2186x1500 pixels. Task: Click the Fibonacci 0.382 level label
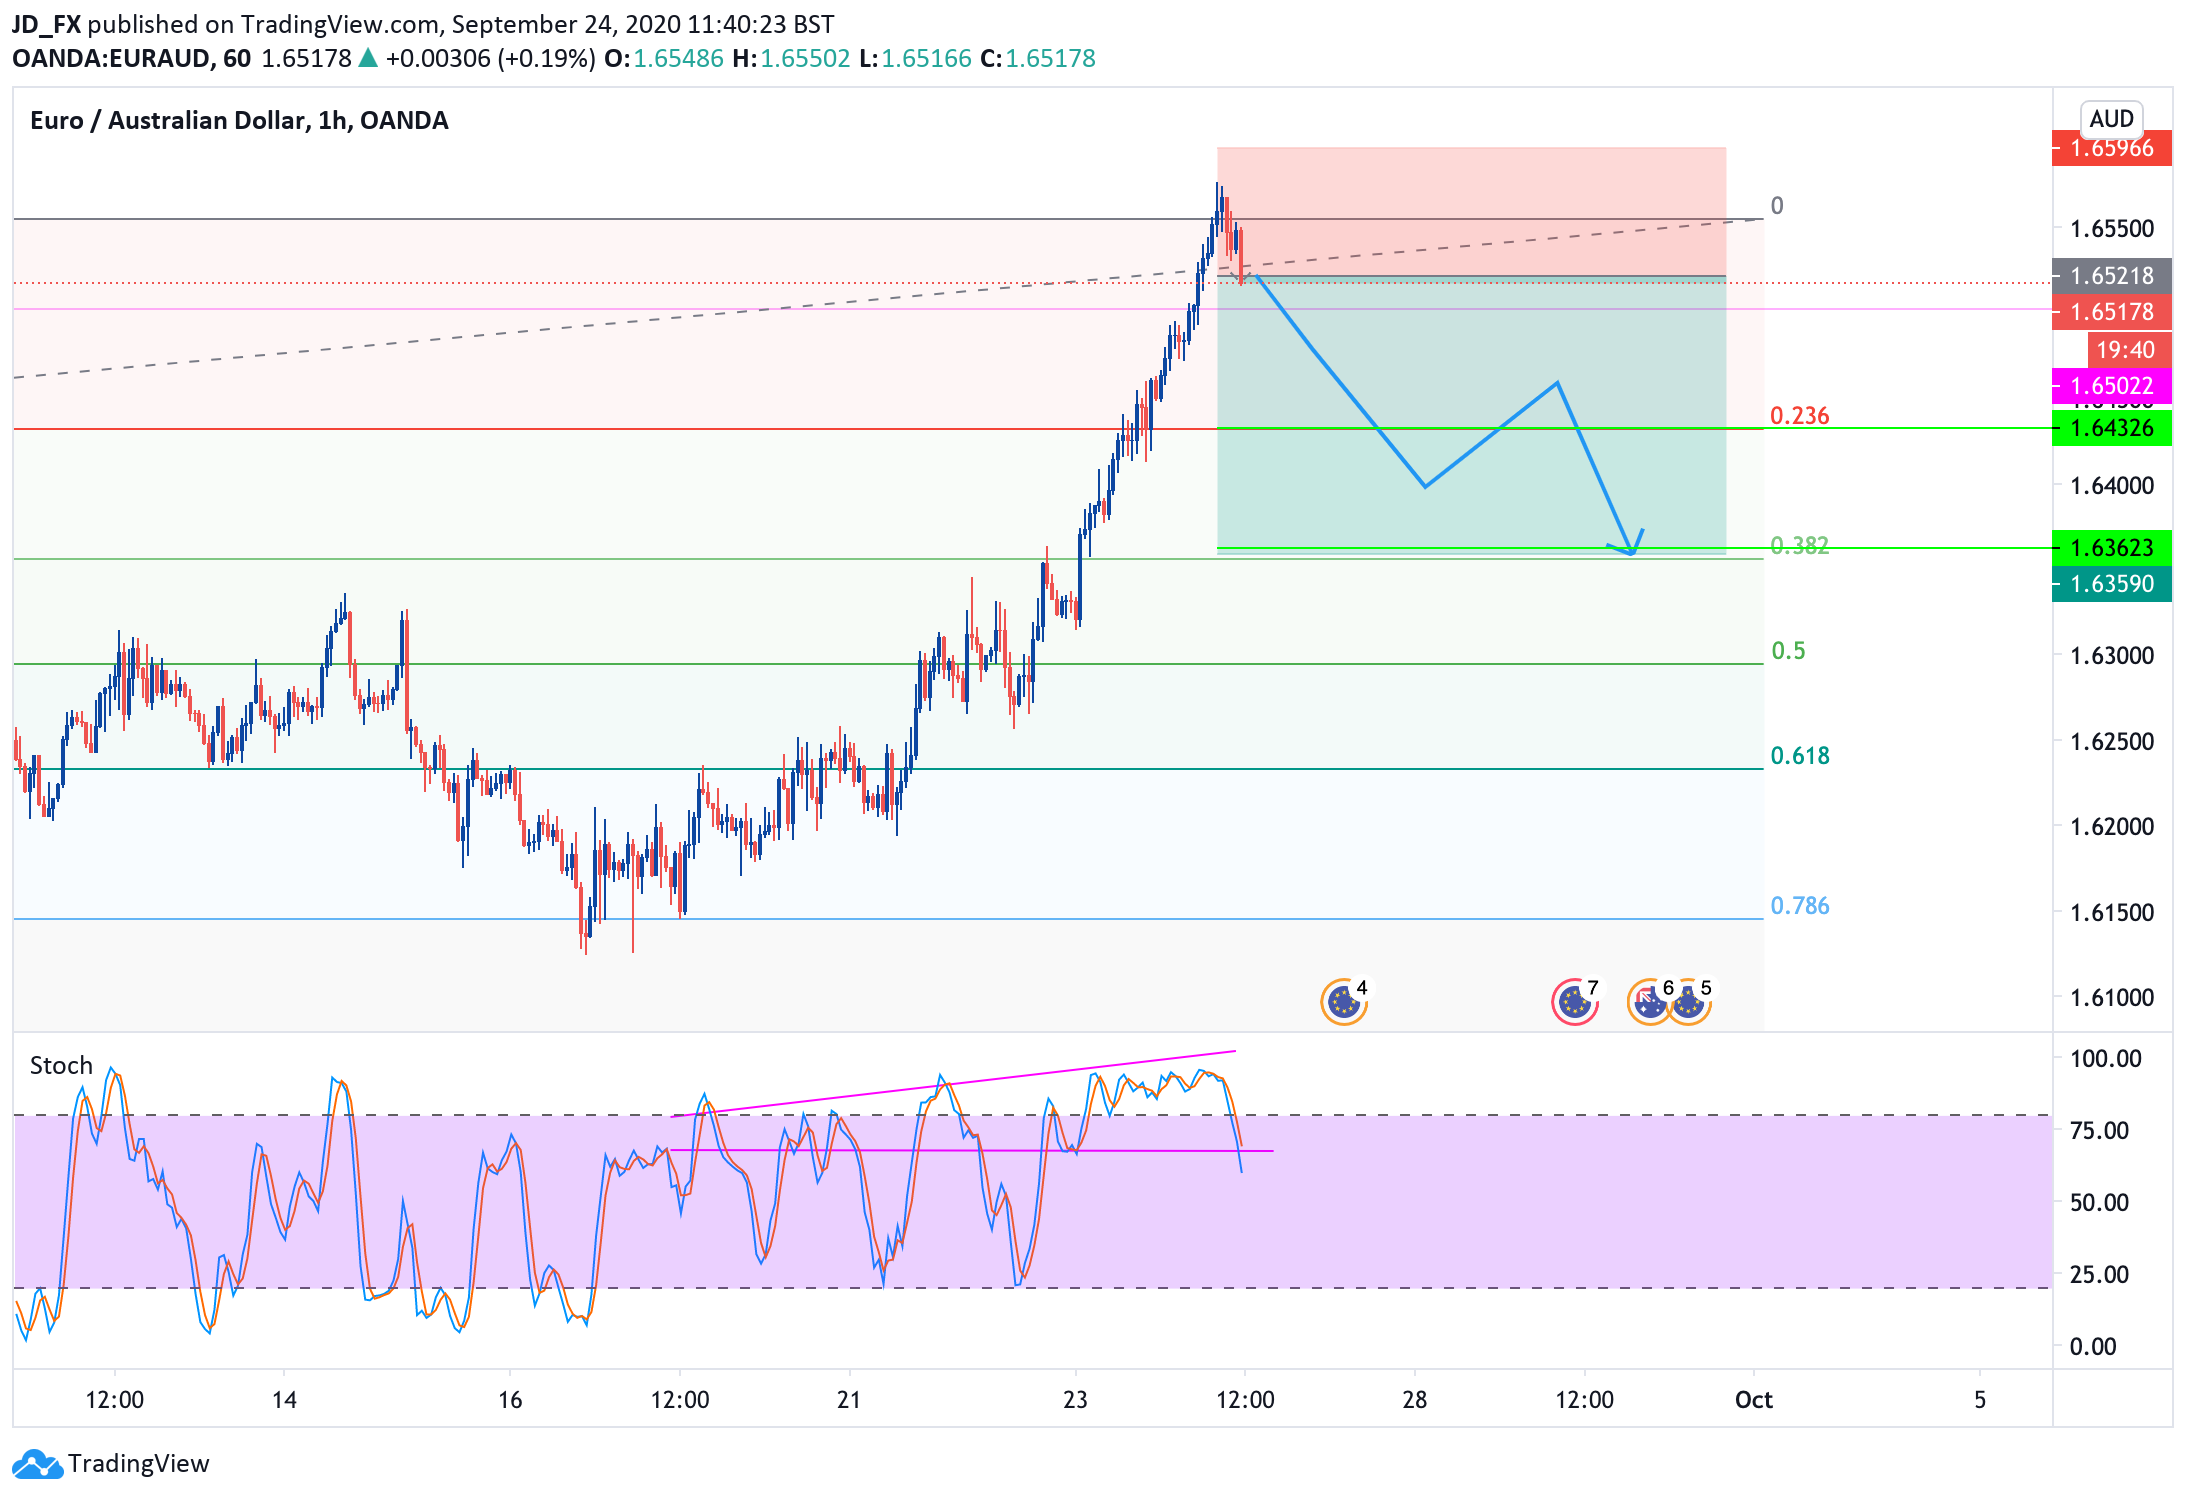click(x=1799, y=546)
